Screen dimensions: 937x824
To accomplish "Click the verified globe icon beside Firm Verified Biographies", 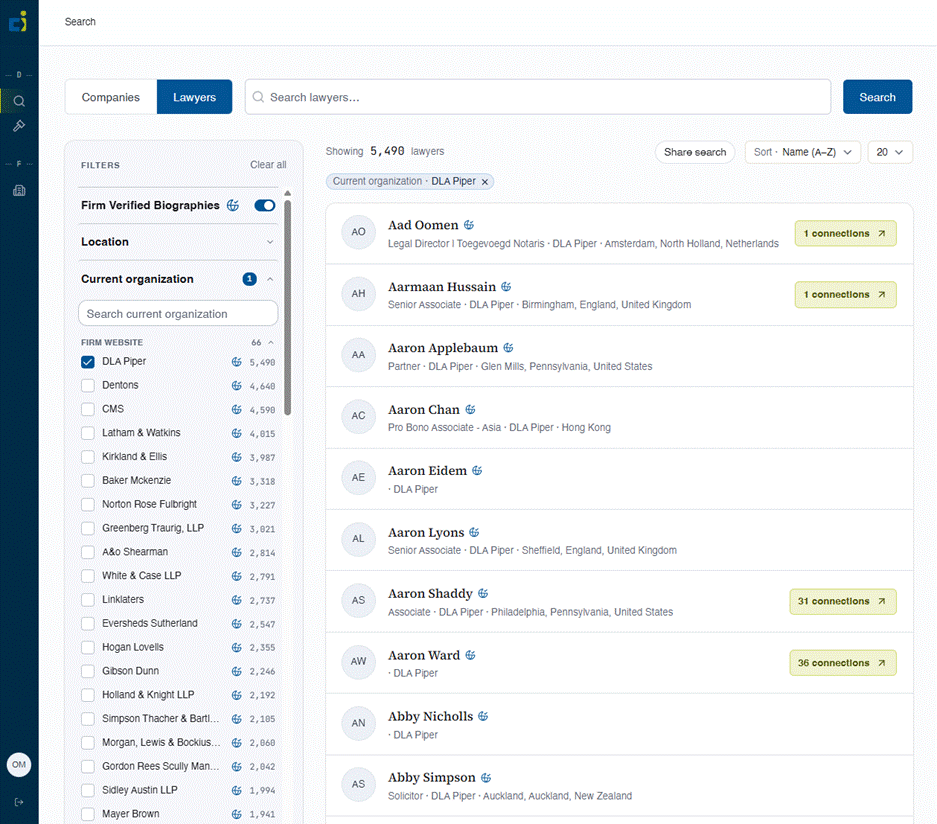I will click(233, 206).
